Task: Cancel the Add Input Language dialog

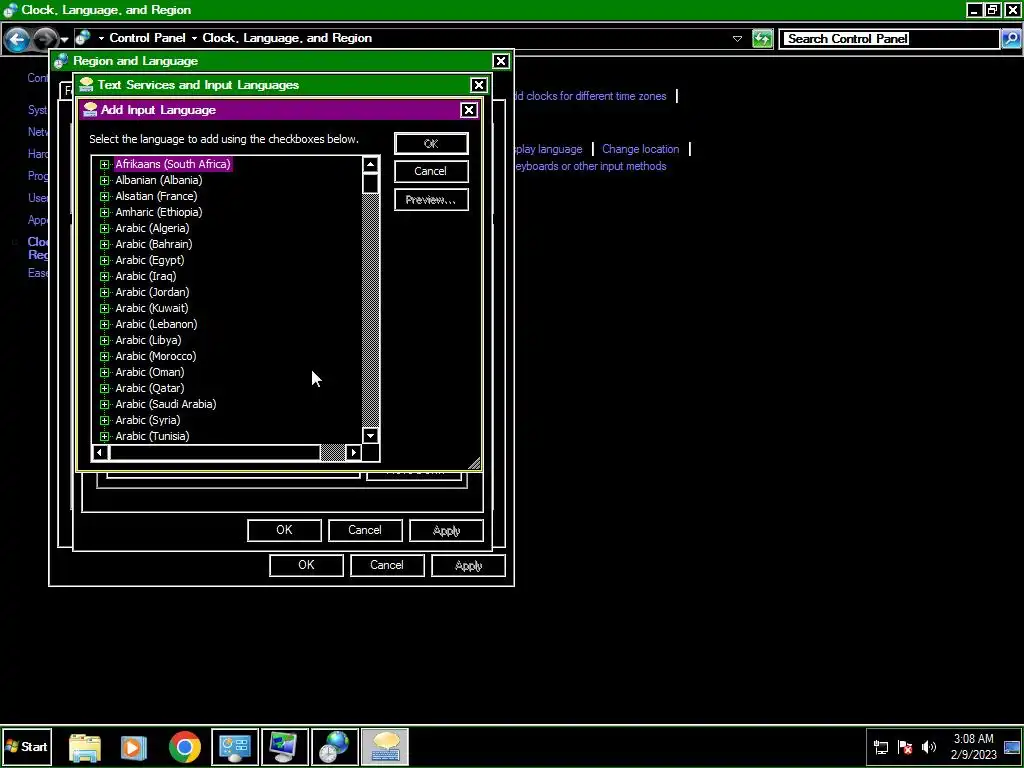Action: pyautogui.click(x=431, y=171)
